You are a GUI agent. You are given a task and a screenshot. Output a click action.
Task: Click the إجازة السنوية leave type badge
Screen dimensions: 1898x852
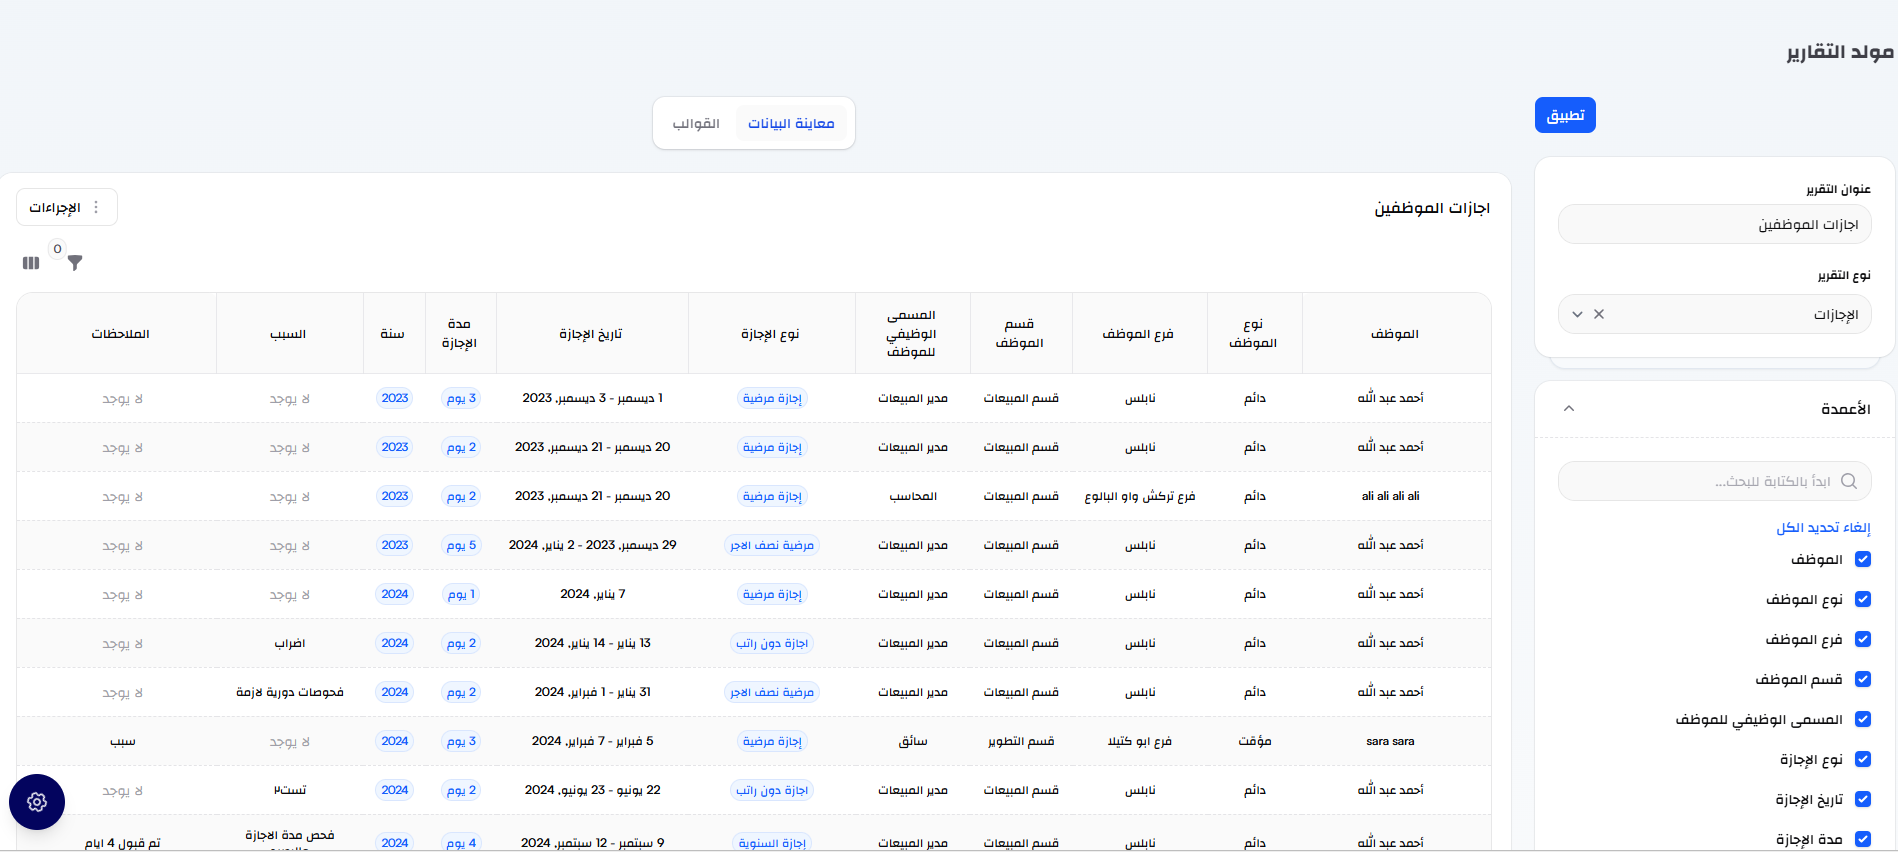[772, 843]
